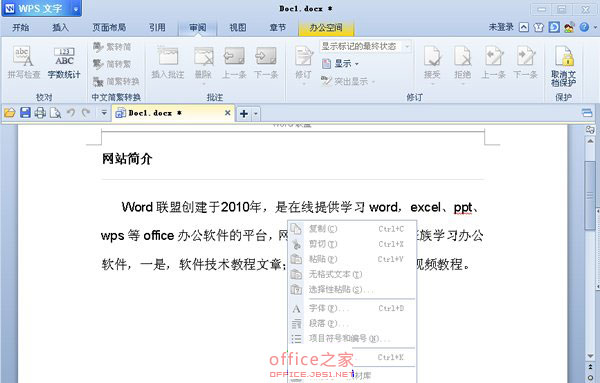Insert a comment (插入批注)
Image resolution: width=600 pixels, height=383 pixels.
(x=168, y=62)
